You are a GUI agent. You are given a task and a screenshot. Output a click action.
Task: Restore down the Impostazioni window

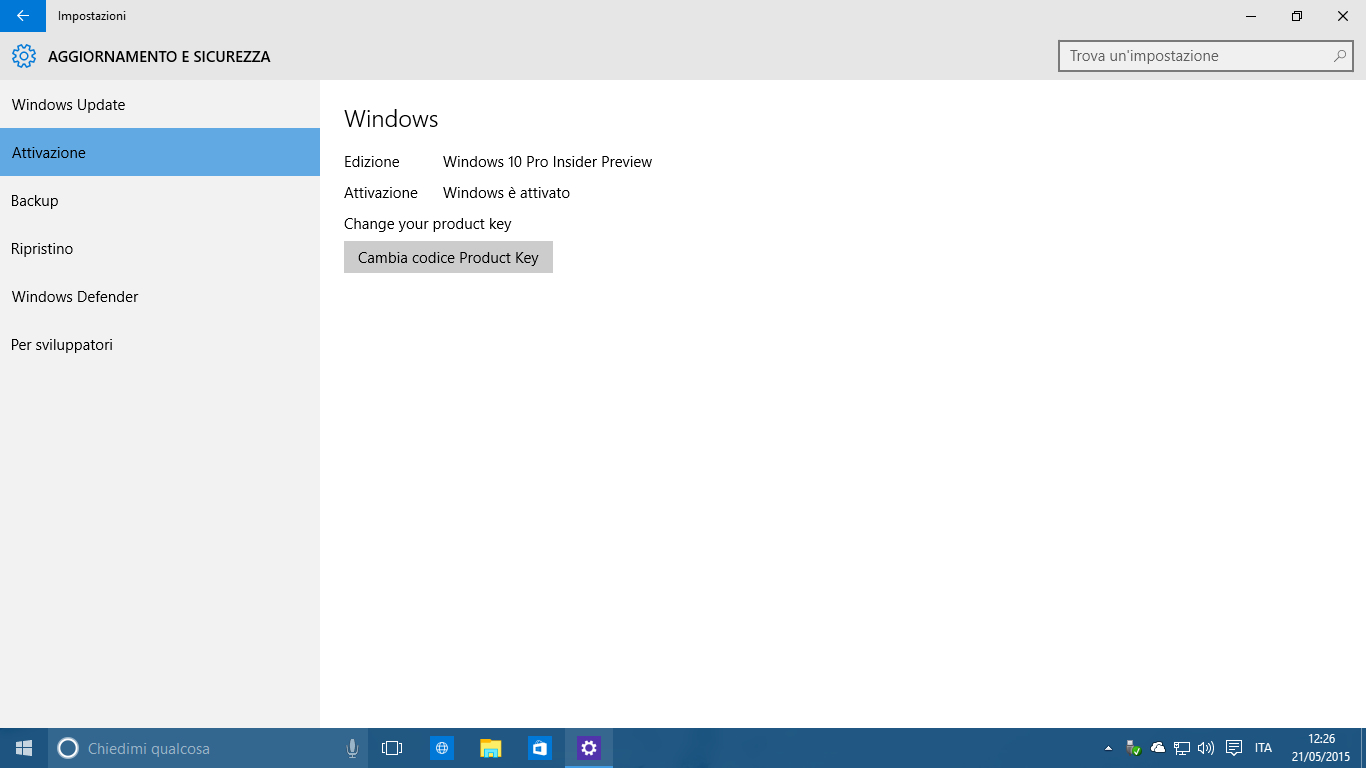(1297, 16)
